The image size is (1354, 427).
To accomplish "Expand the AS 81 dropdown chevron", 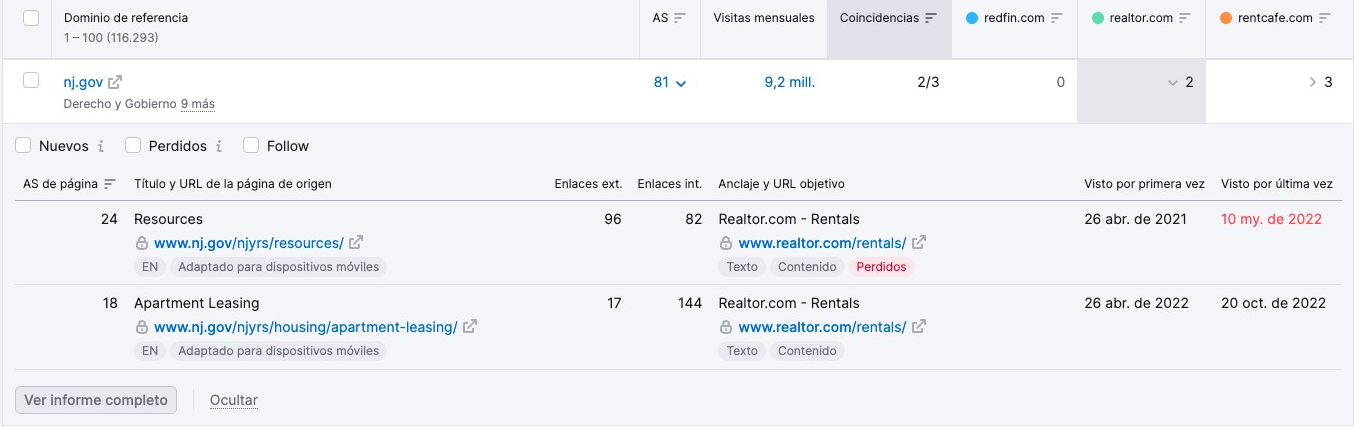I will click(x=681, y=83).
